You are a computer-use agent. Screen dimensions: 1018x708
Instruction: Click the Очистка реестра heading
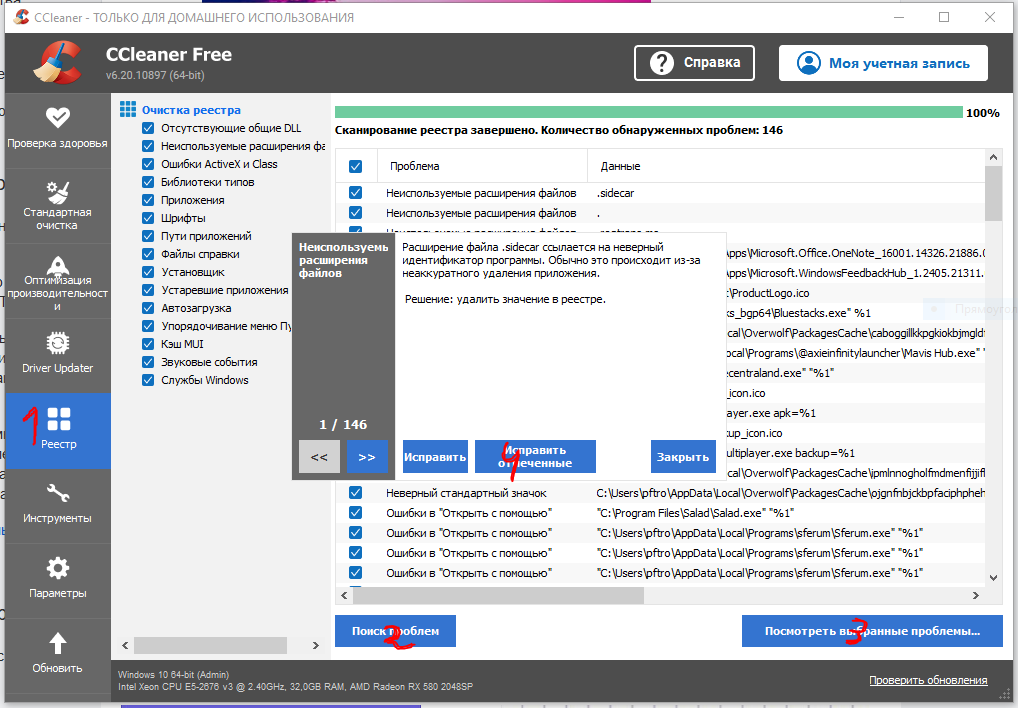coord(192,110)
